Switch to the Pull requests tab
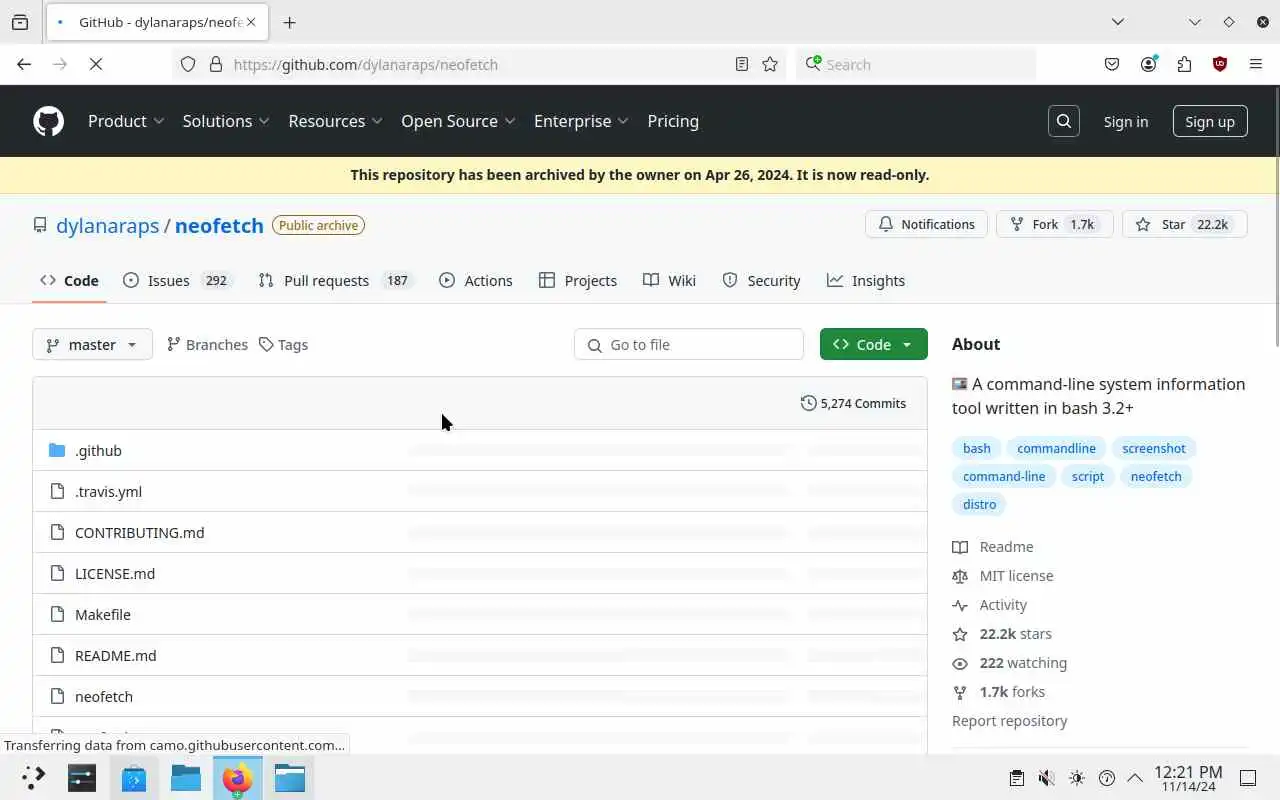 [335, 280]
